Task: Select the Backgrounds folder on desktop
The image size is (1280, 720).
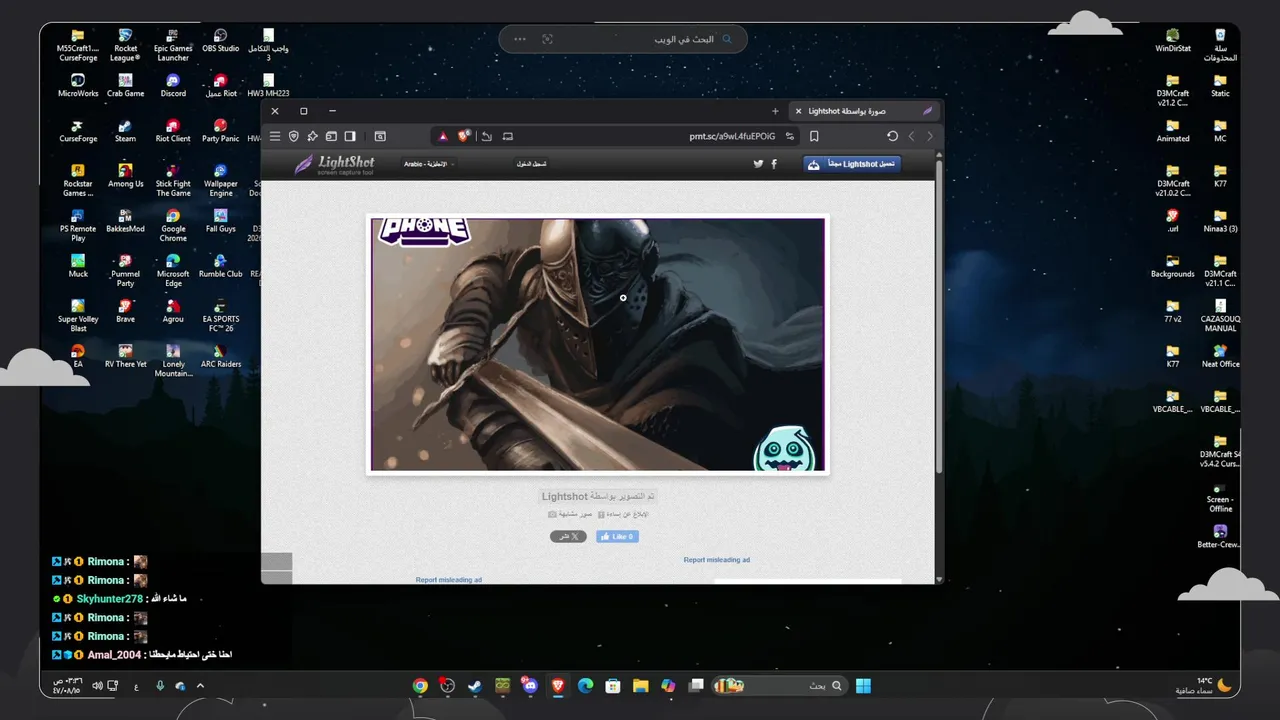Action: [x=1173, y=266]
